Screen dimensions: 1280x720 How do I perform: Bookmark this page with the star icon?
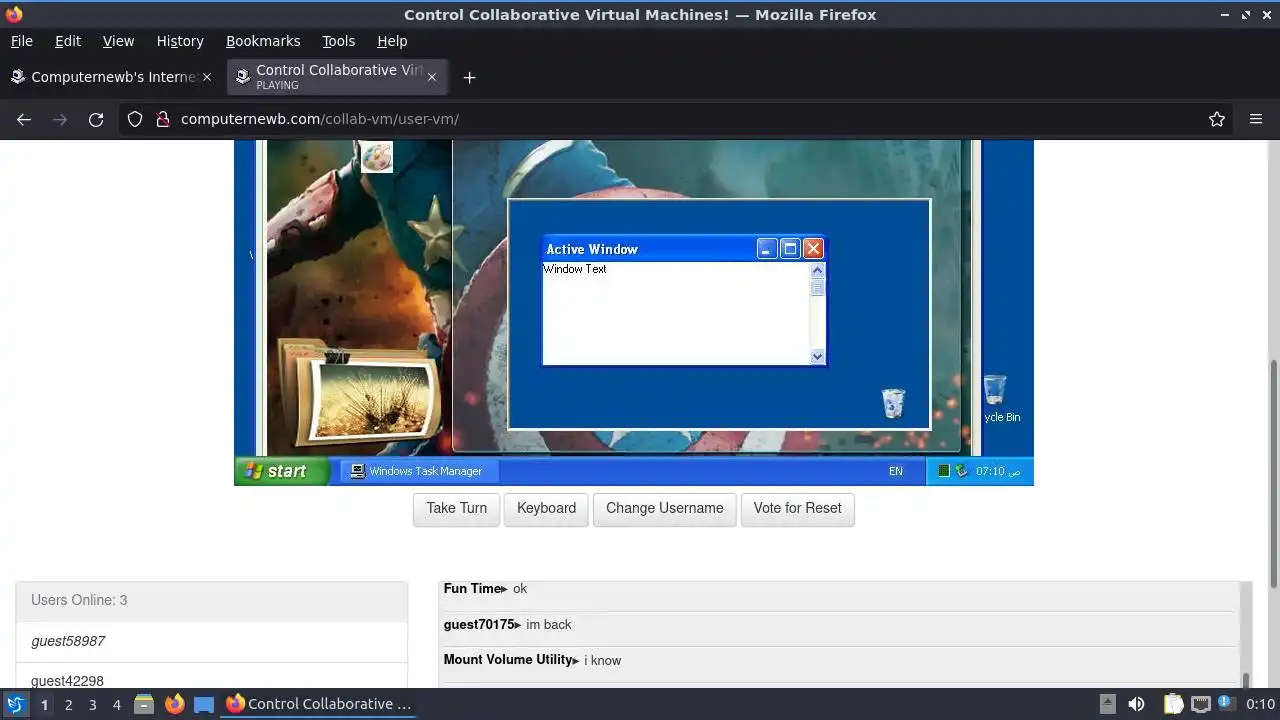[x=1217, y=119]
